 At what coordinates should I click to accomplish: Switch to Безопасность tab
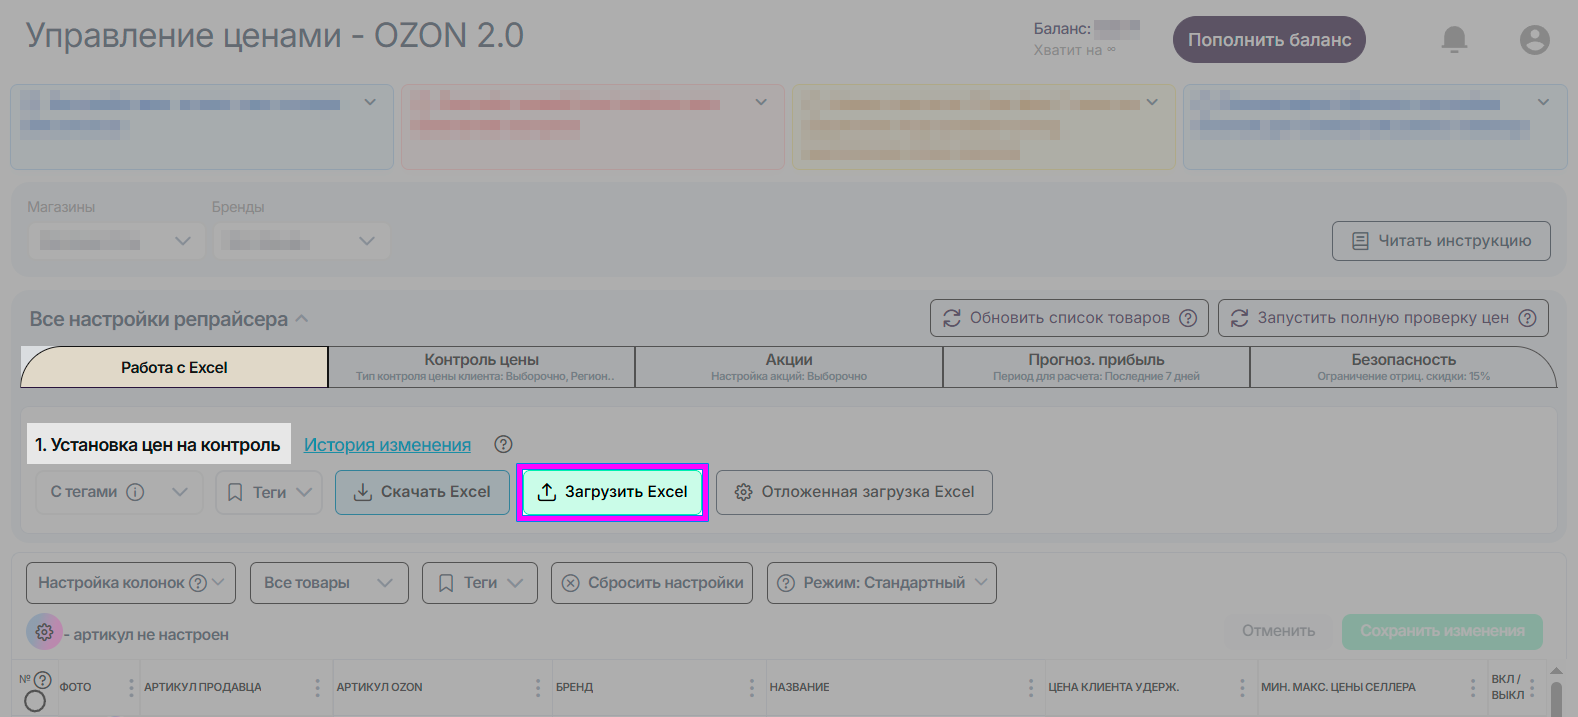coord(1403,367)
